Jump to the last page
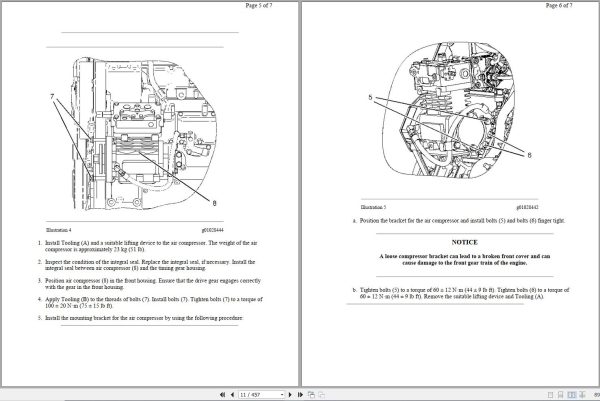Viewport: 600px width, 401px height. pos(300,394)
